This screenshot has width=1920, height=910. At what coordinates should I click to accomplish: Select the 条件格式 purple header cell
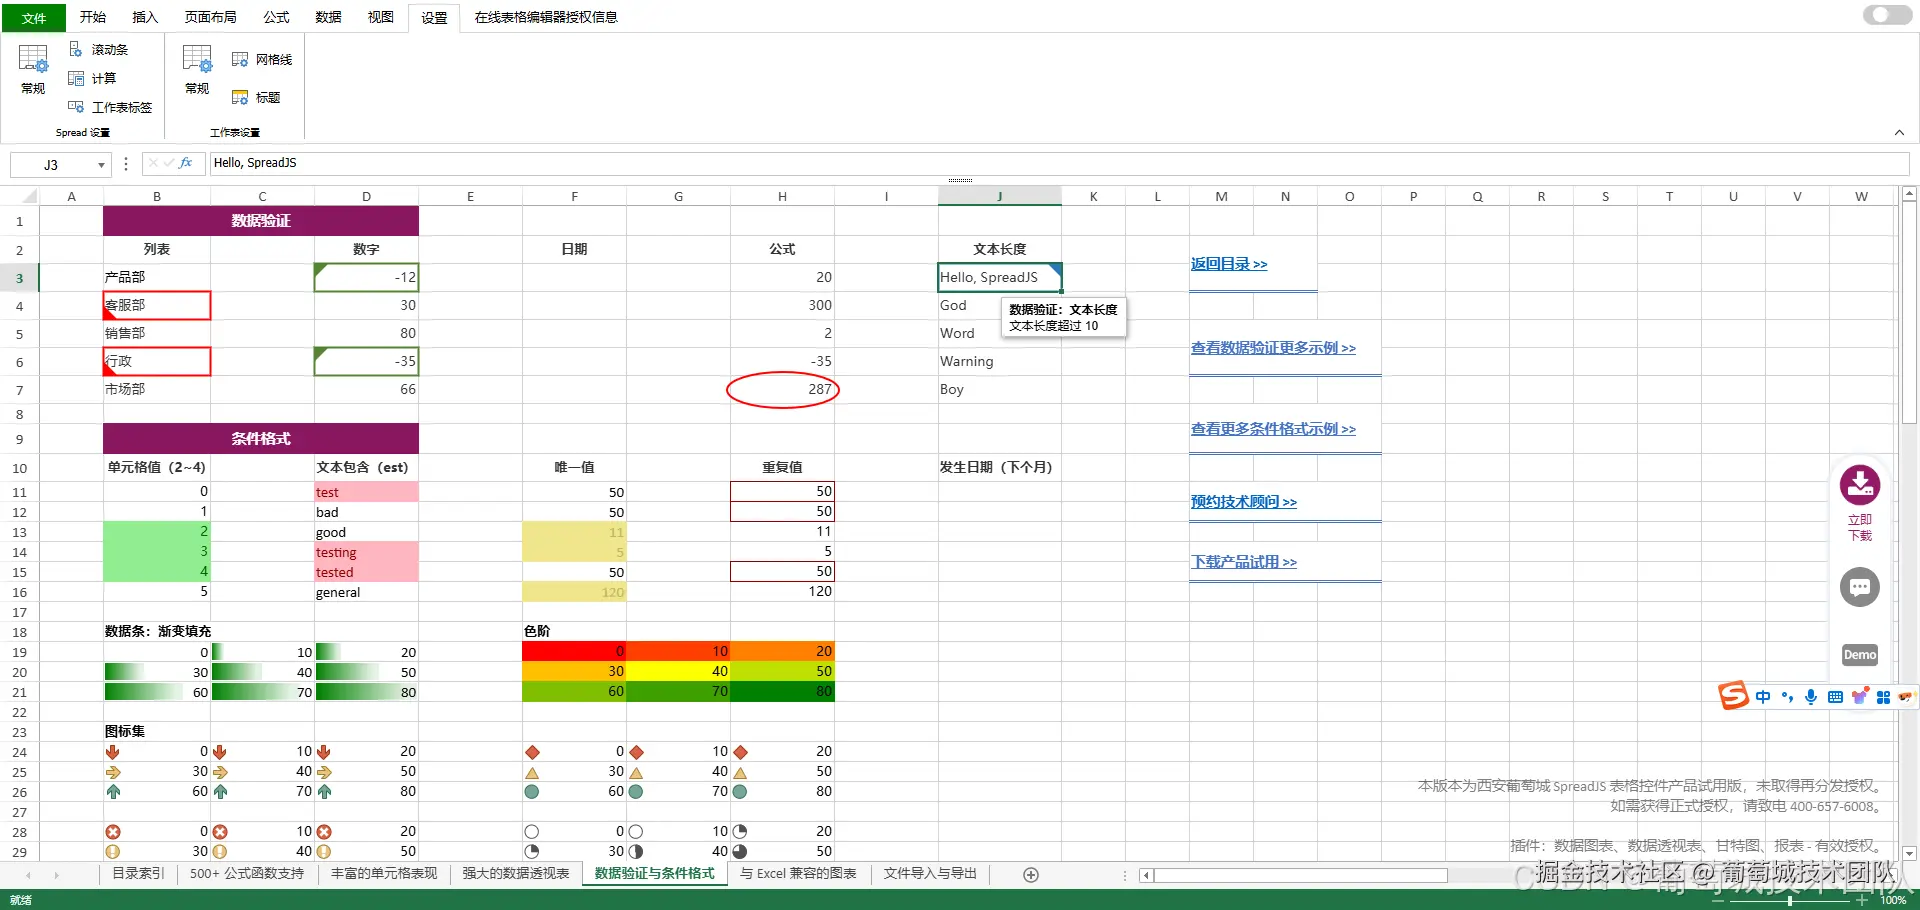click(x=261, y=439)
